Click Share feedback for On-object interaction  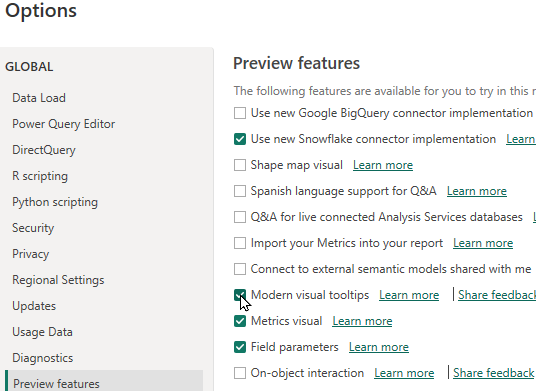click(x=494, y=373)
